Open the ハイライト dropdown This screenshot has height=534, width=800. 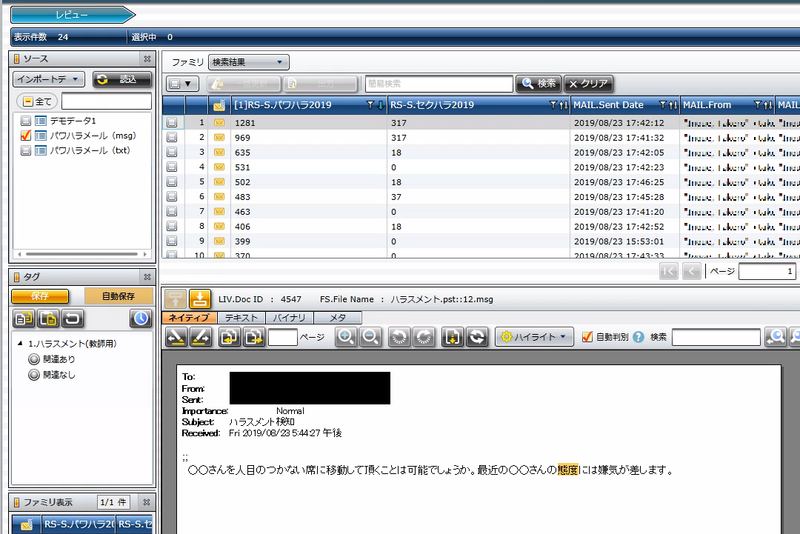pyautogui.click(x=534, y=337)
